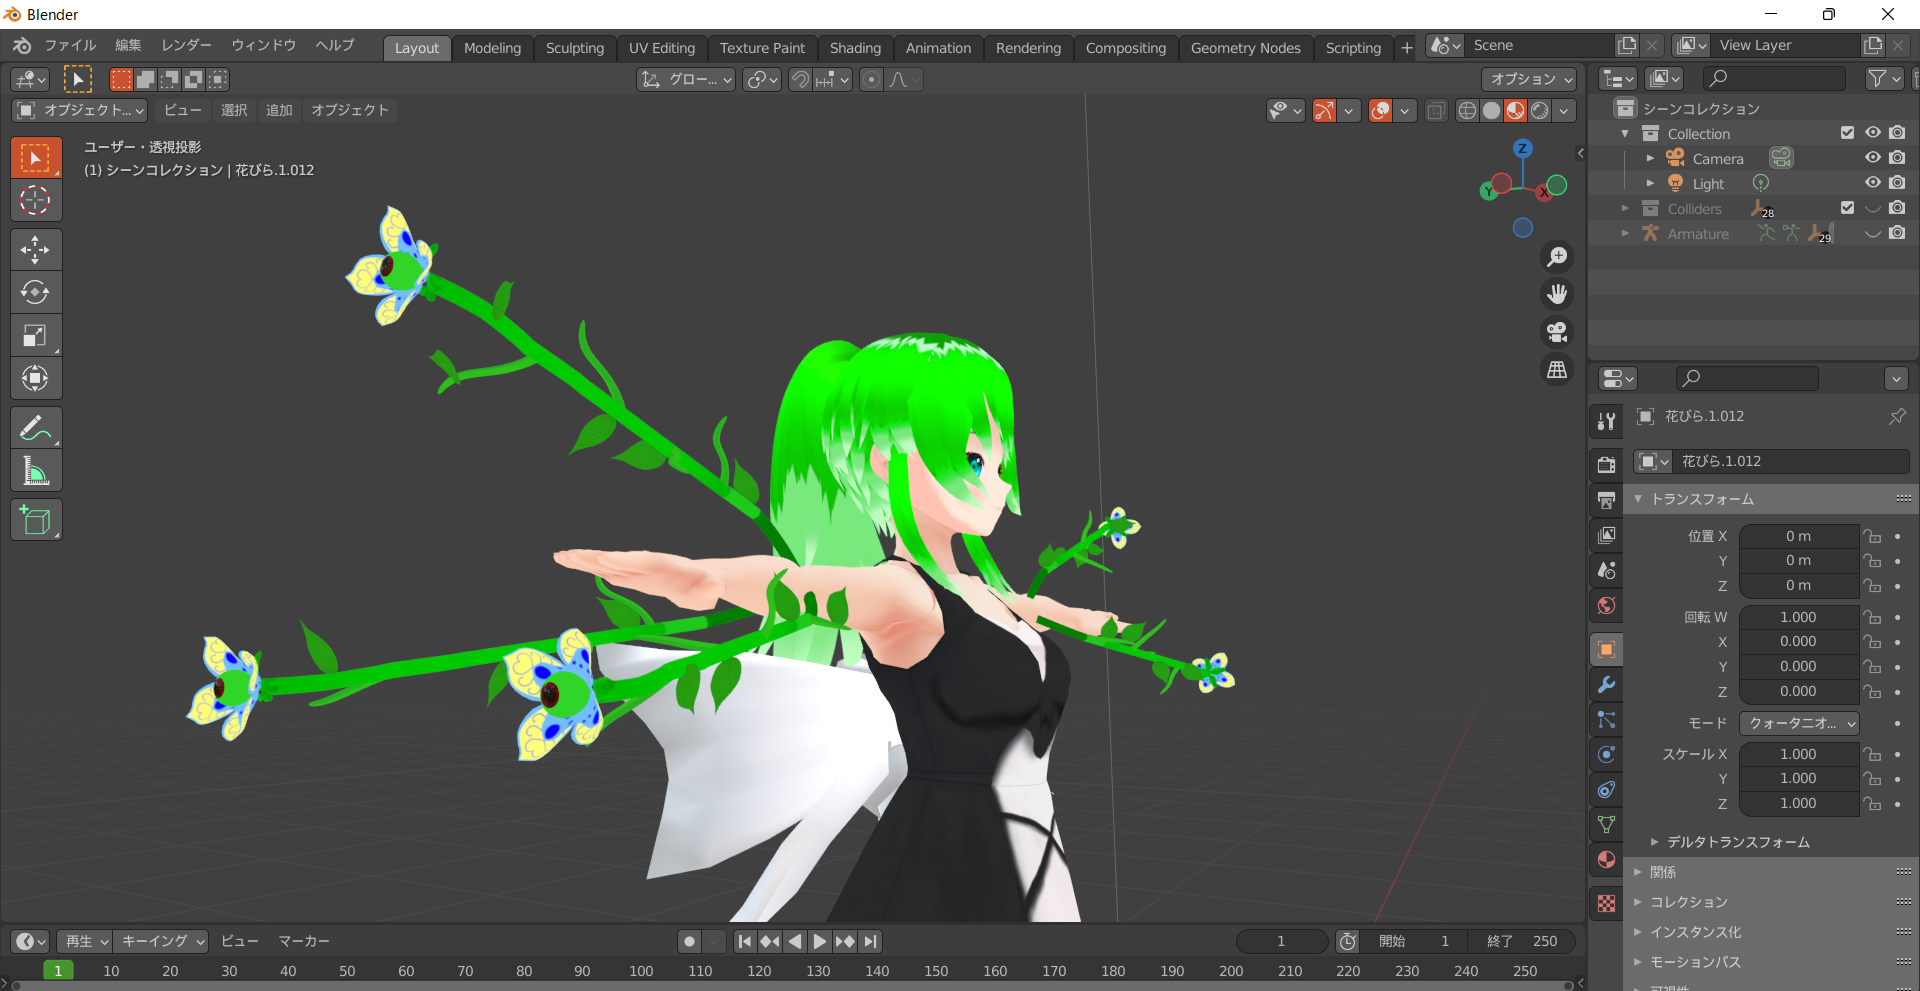Click the 位置 X value field

(1797, 537)
